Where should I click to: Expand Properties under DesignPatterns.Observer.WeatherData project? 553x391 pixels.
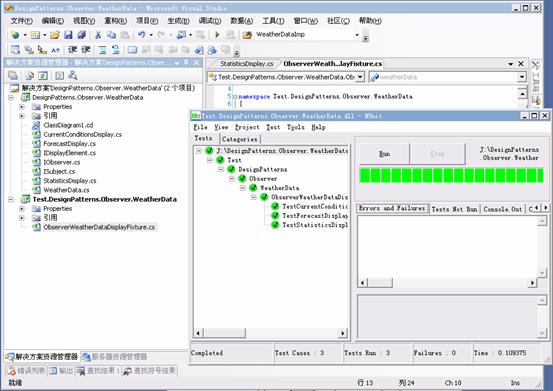(22, 106)
